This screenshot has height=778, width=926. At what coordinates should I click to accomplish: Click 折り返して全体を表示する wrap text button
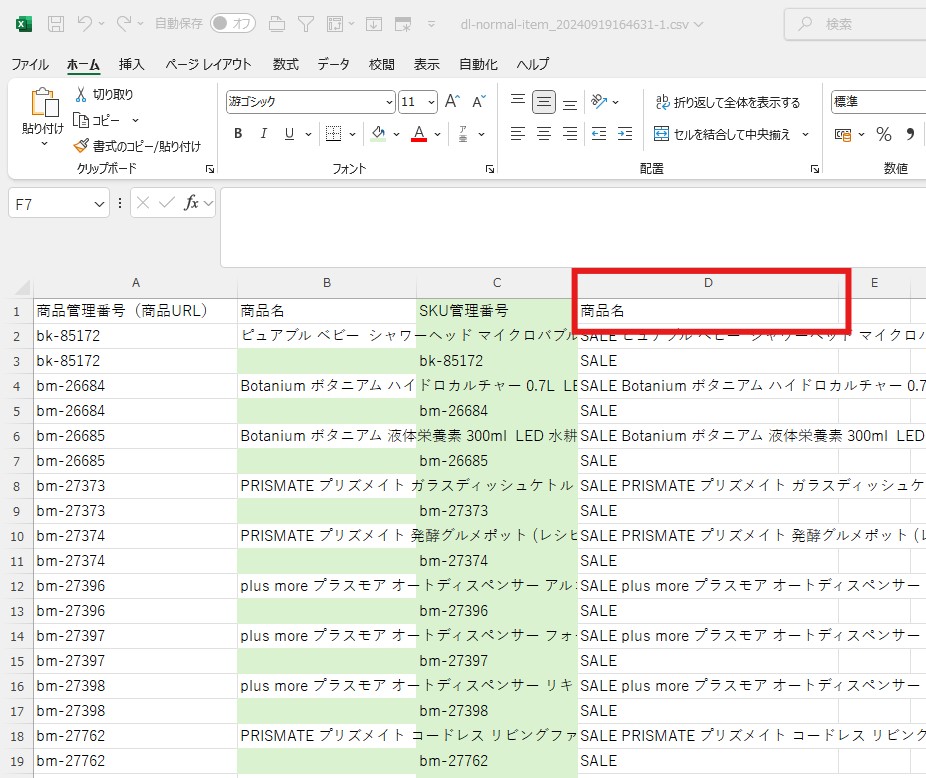(x=728, y=102)
